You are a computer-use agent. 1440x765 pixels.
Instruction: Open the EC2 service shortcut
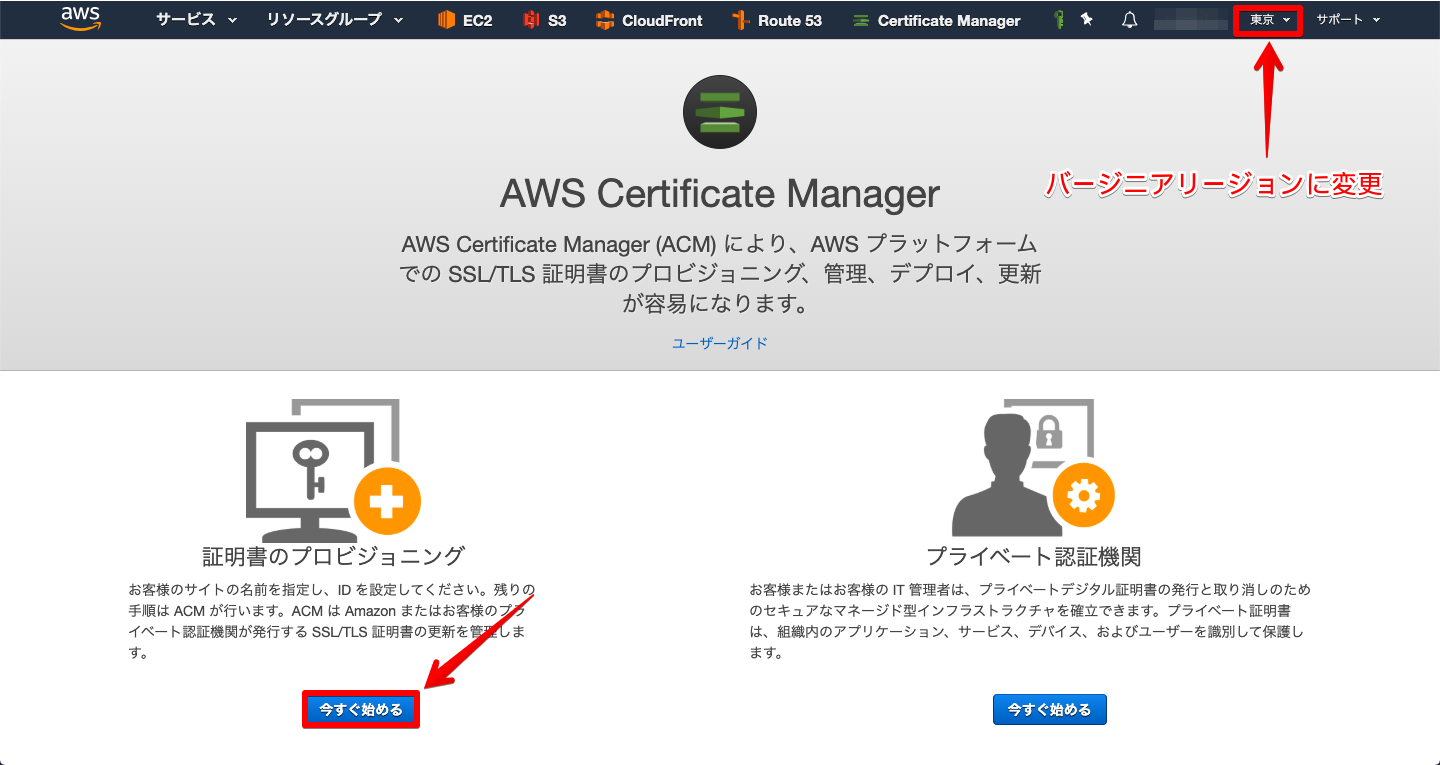(x=464, y=19)
